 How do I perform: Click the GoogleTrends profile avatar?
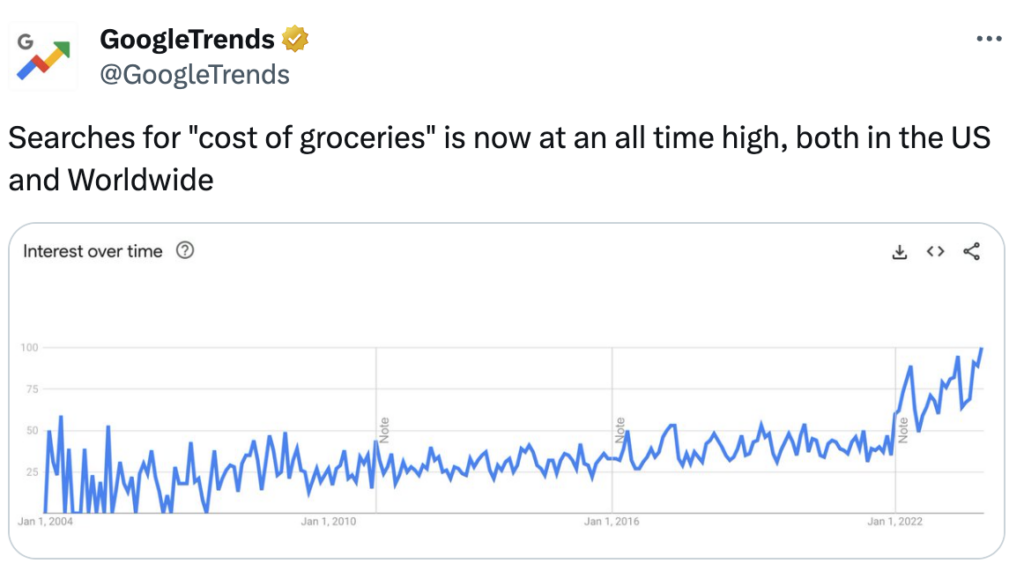point(43,56)
